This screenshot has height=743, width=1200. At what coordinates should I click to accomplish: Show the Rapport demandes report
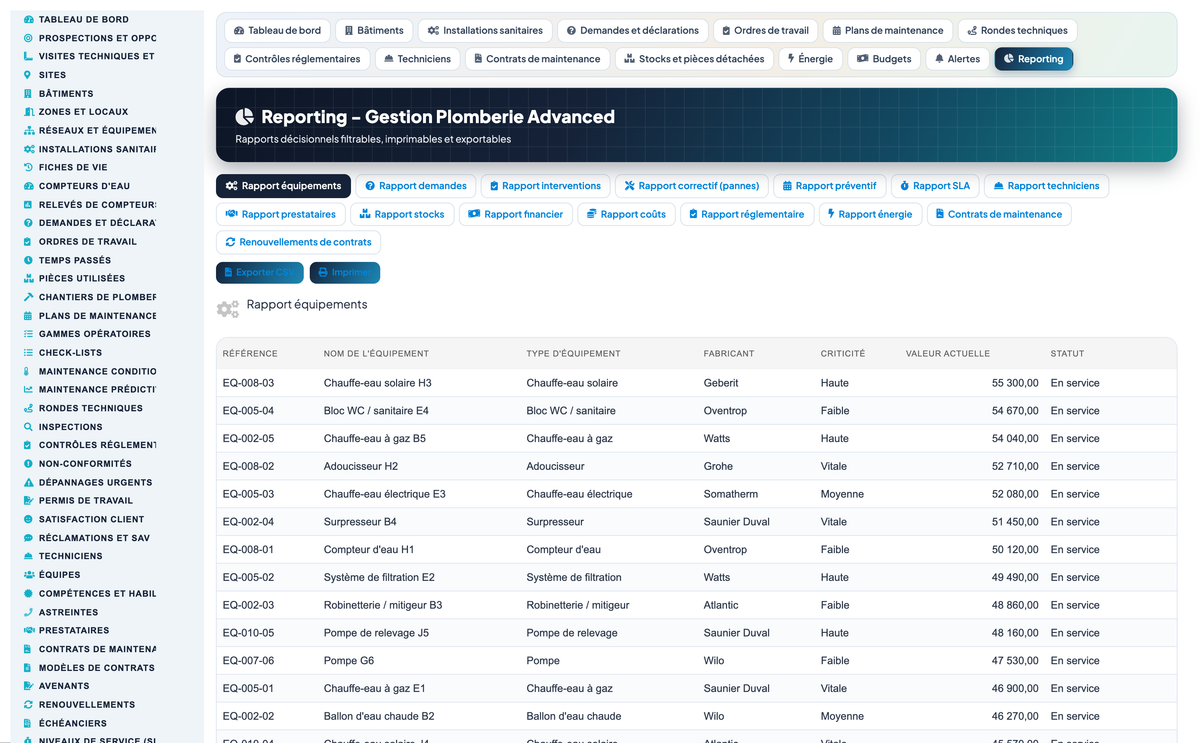tap(416, 186)
